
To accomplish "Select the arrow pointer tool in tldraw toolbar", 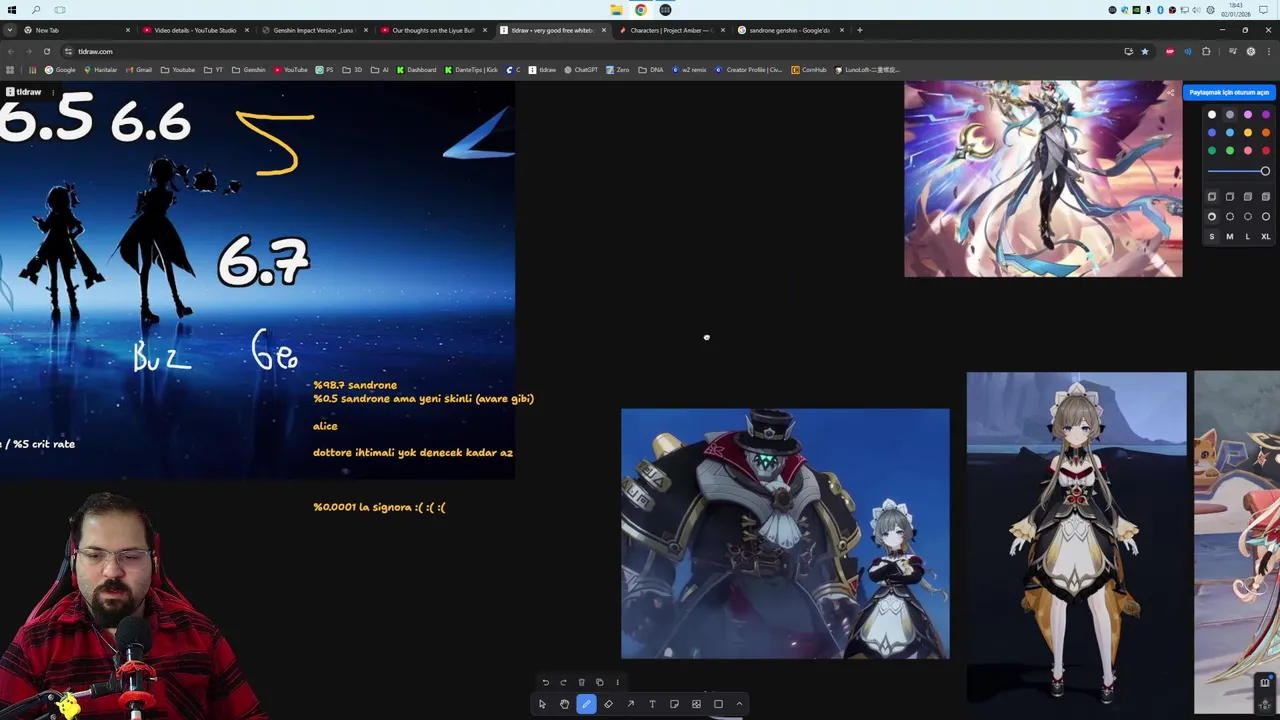I will pyautogui.click(x=542, y=704).
